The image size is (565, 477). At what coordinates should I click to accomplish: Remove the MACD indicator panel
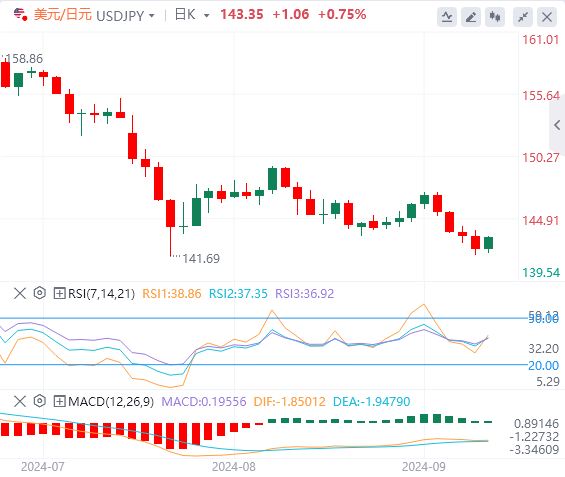tap(20, 401)
